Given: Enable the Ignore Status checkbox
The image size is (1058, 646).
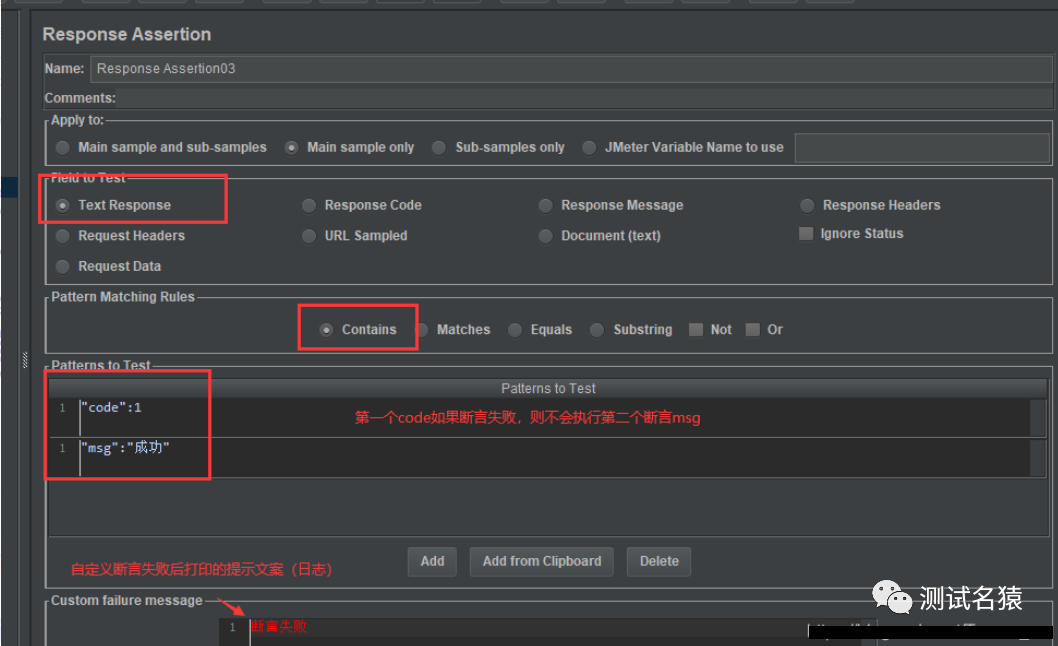Looking at the screenshot, I should [852, 234].
